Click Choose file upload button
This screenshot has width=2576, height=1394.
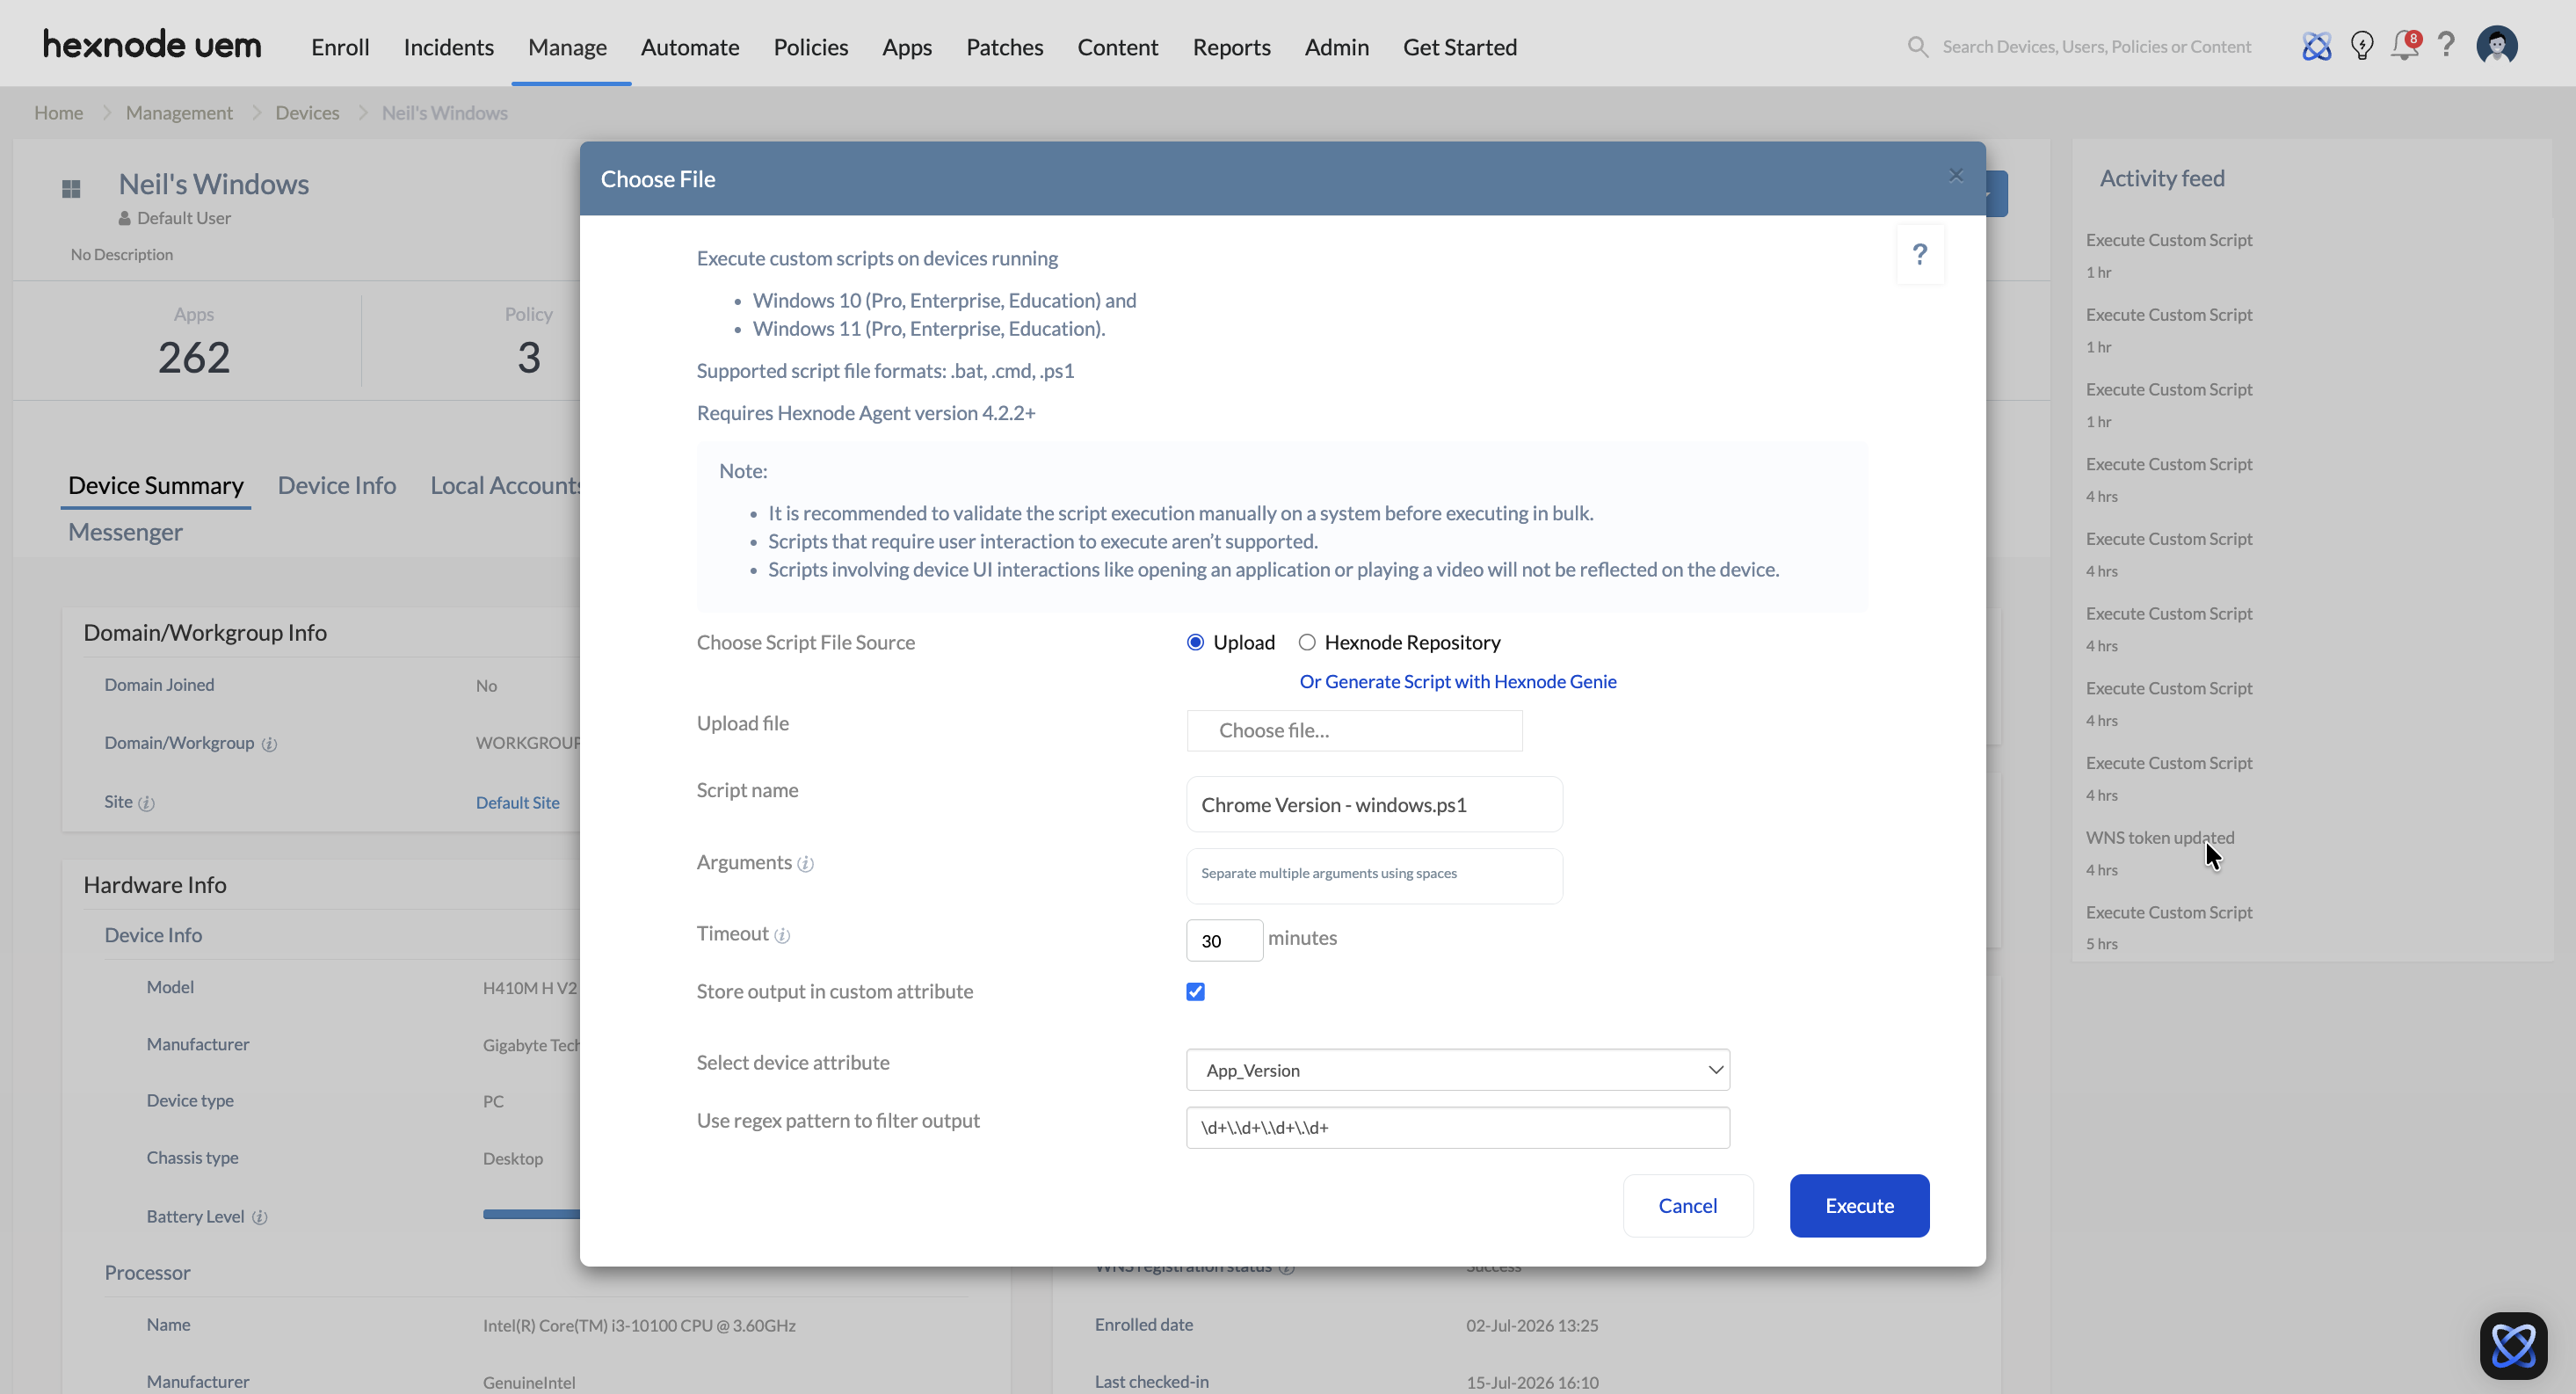(x=1354, y=731)
